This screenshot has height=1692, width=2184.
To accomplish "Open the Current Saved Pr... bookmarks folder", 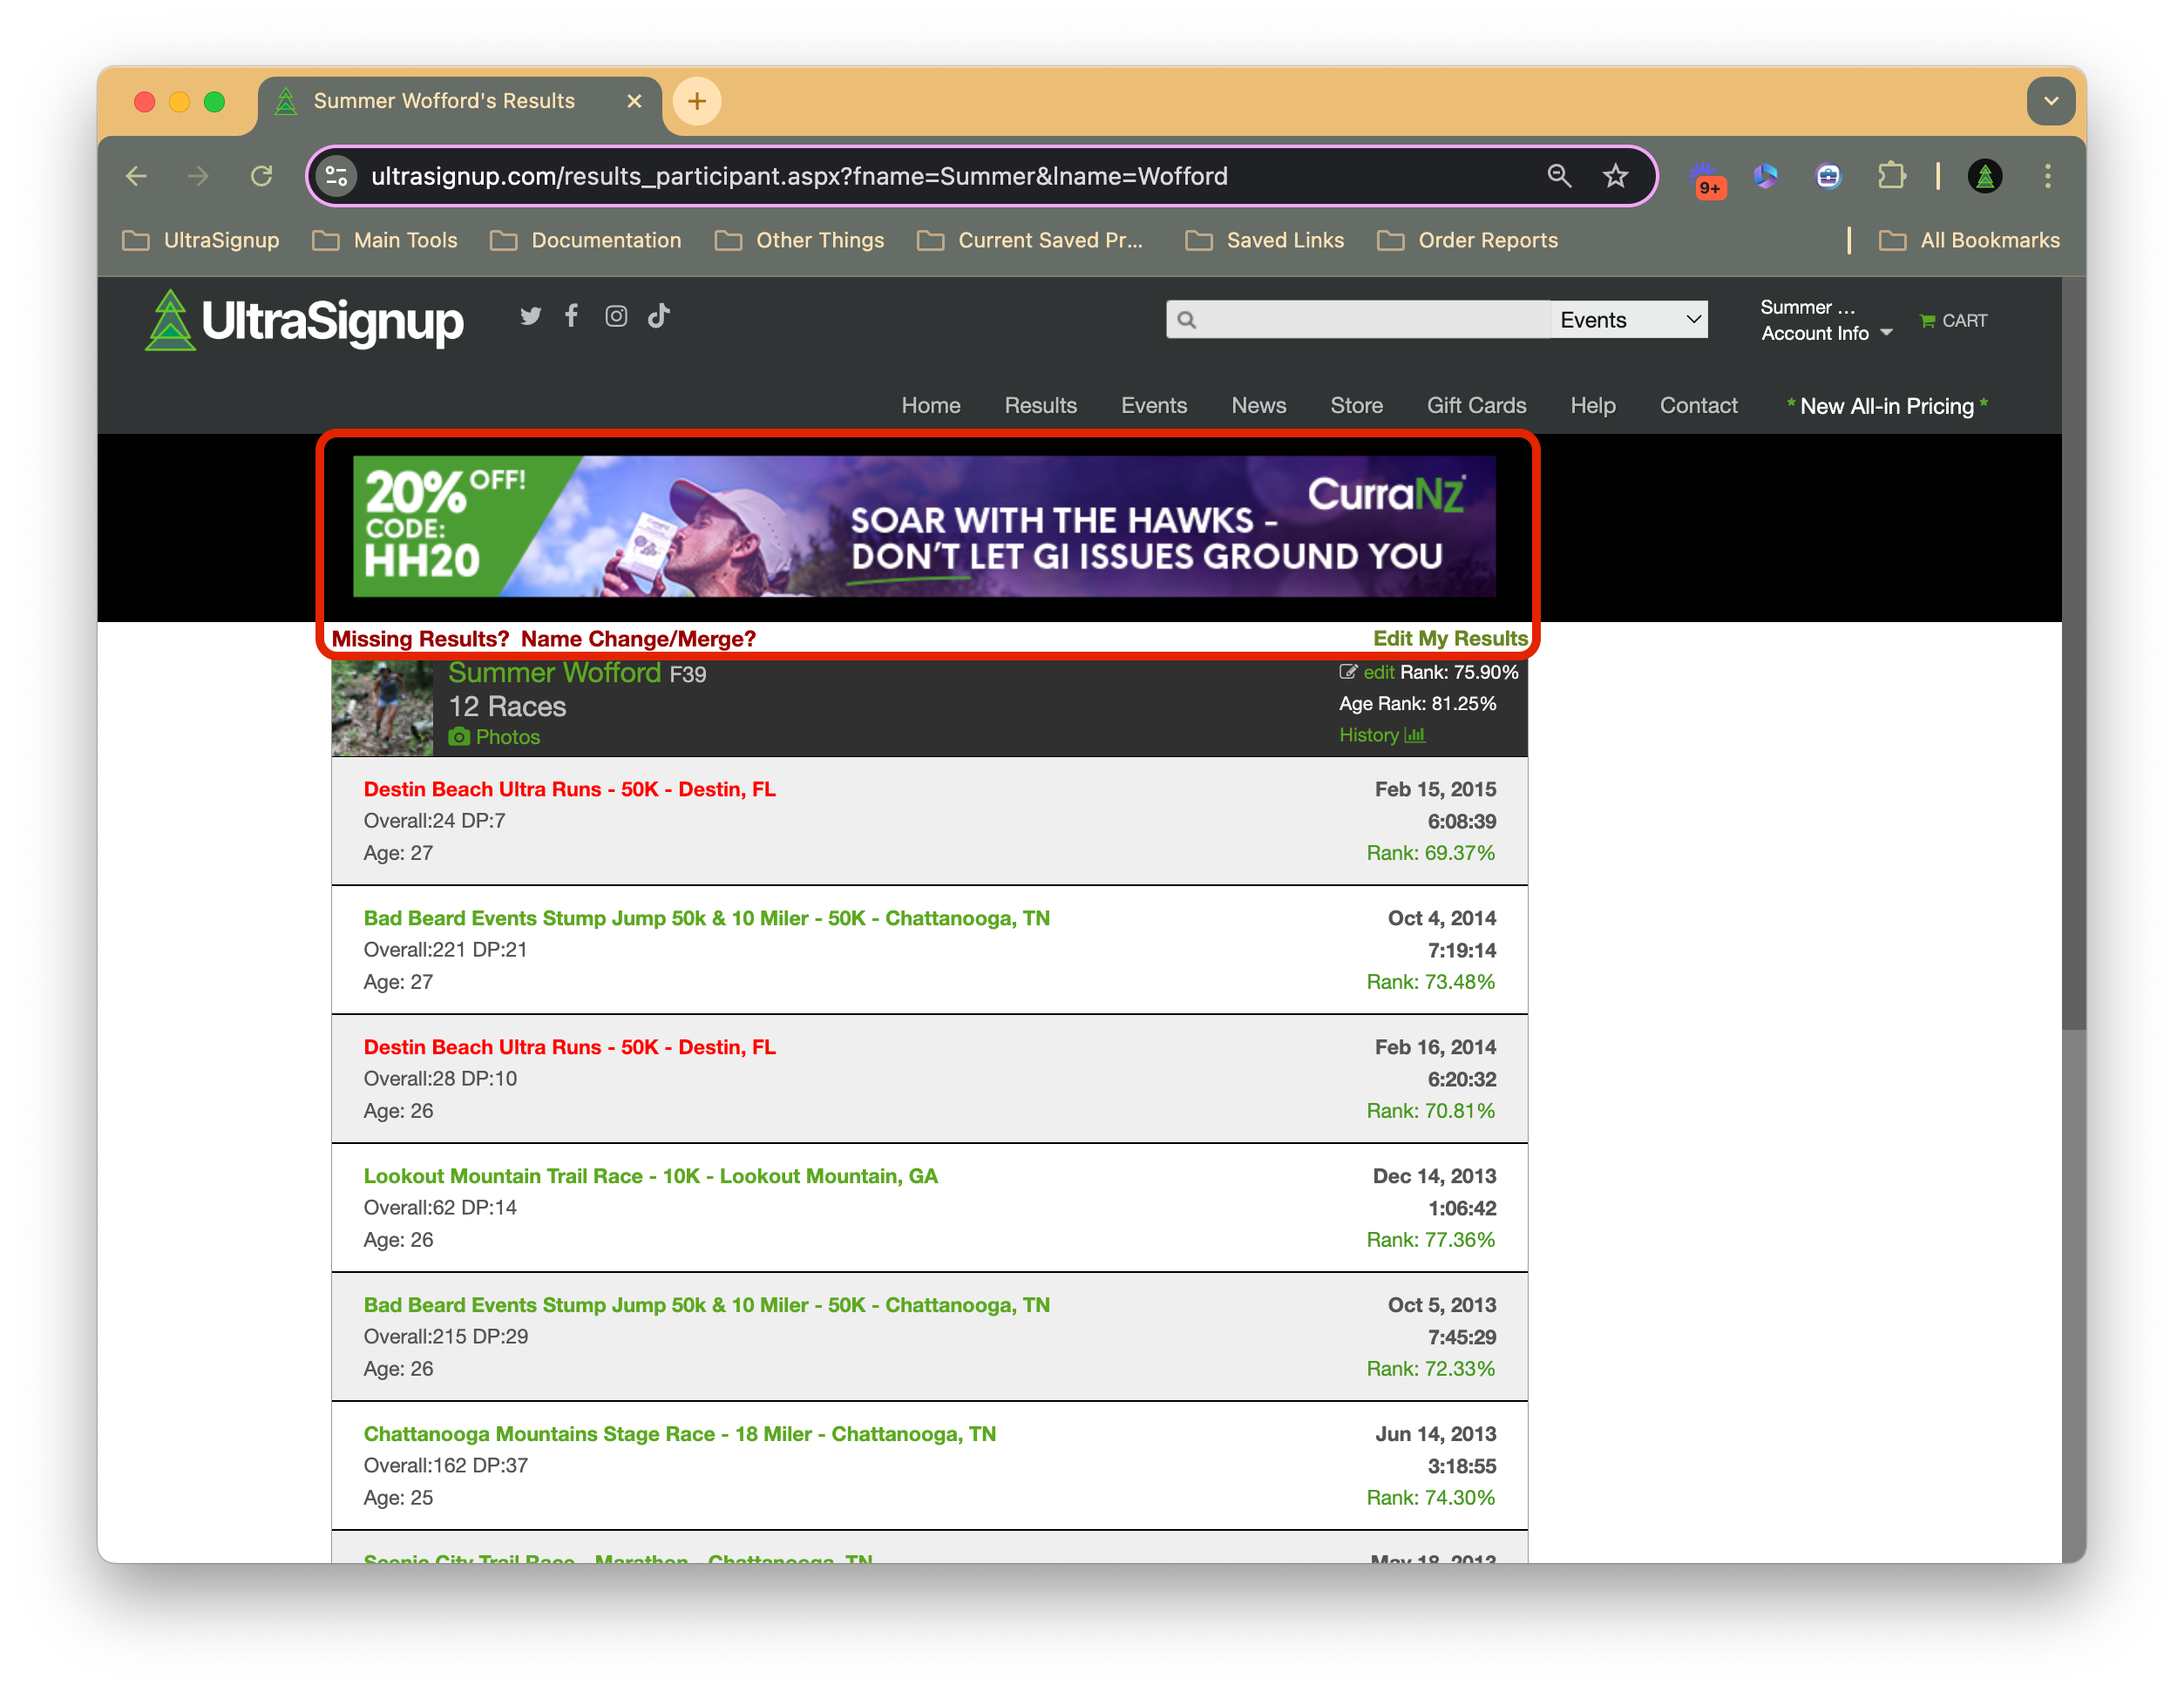I will click(x=1030, y=240).
